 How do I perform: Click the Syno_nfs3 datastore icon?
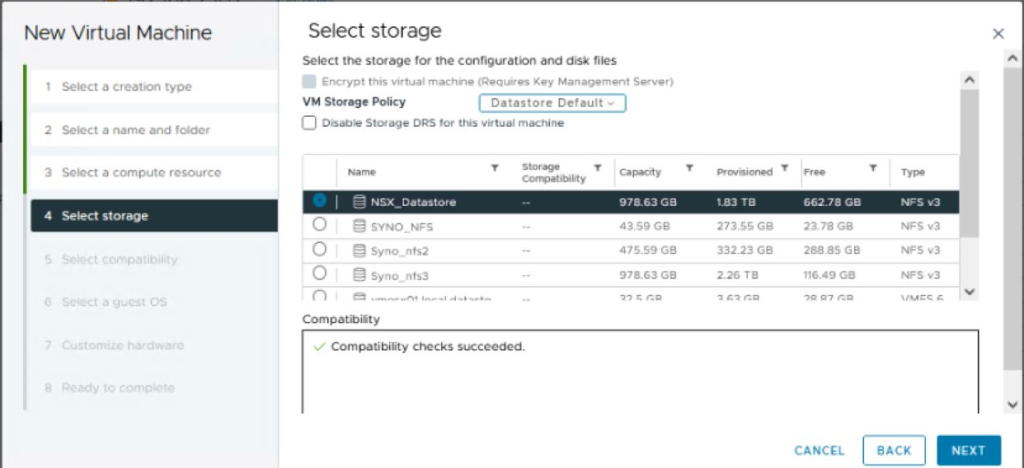[359, 275]
